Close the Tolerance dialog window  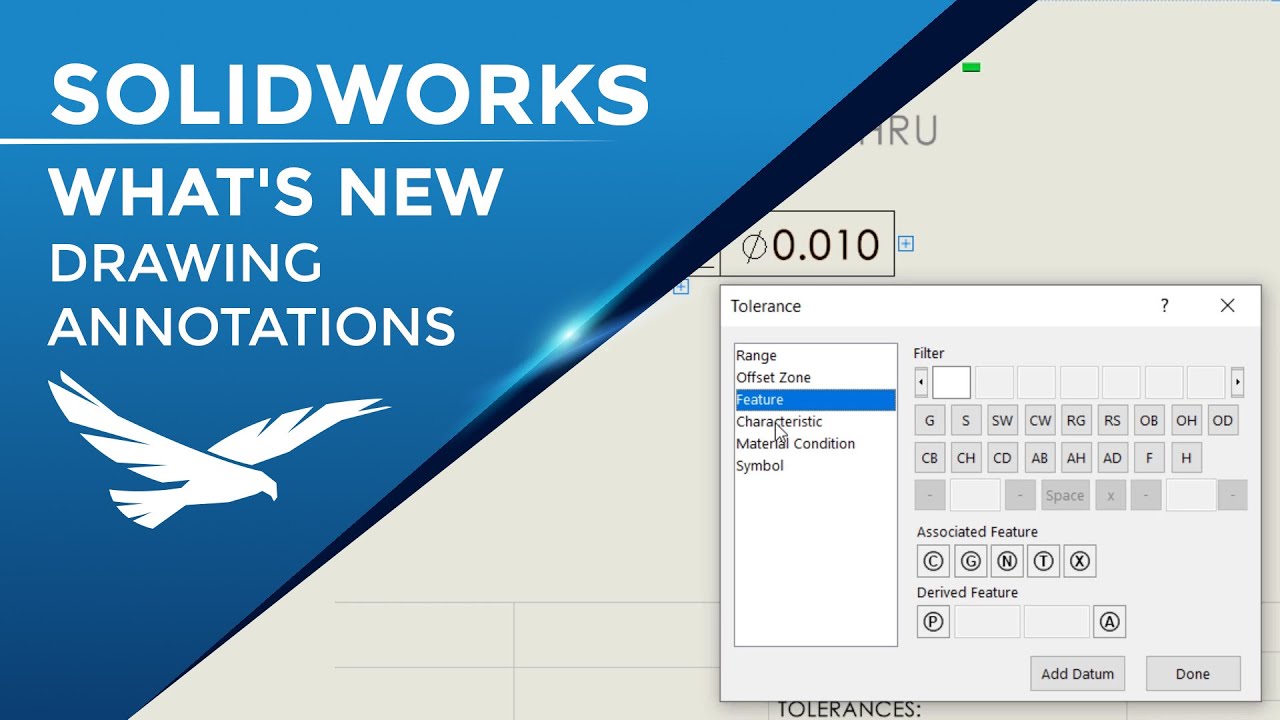point(1227,306)
